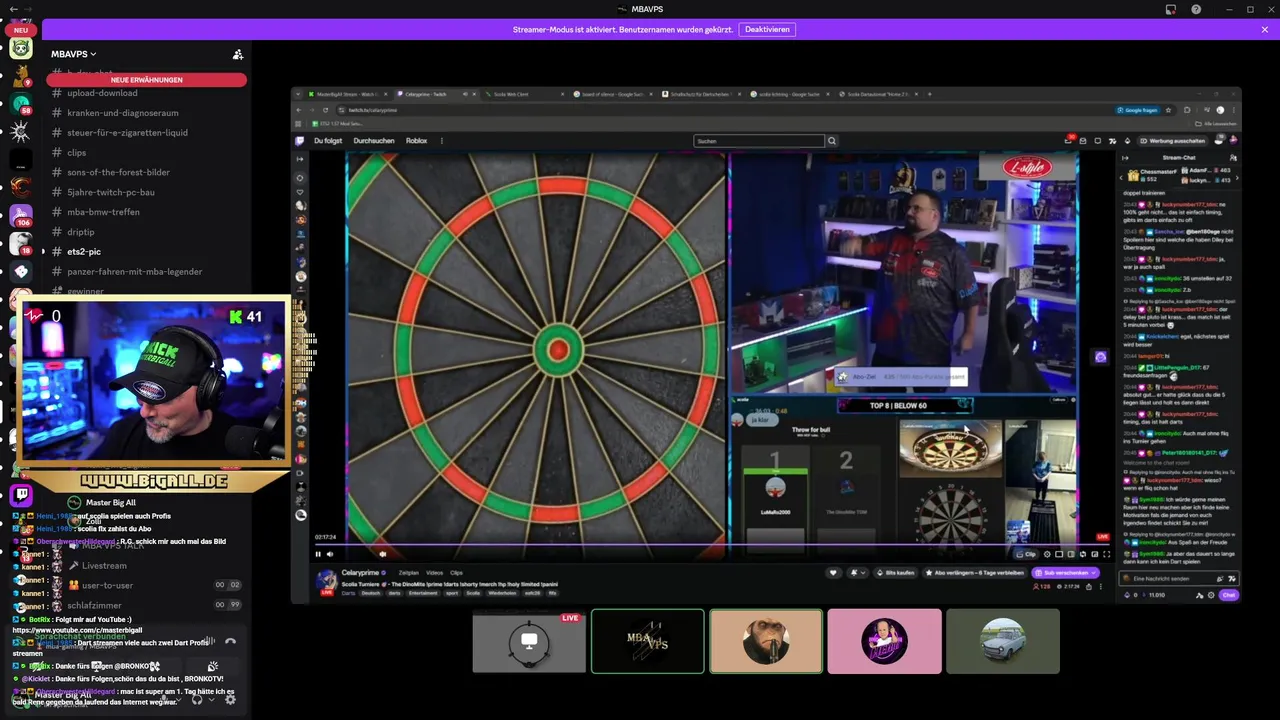Click Deaktivieren in streamer mode banner
The image size is (1280, 720).
tap(767, 30)
